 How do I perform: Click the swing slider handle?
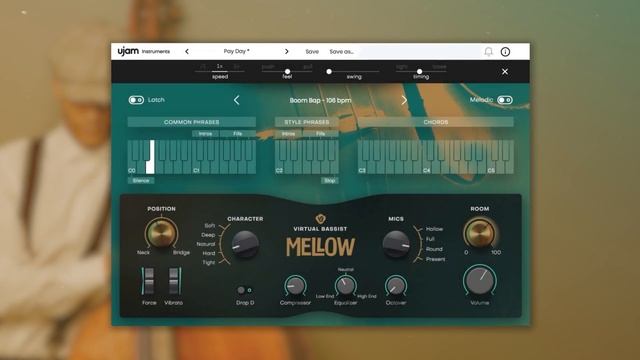(x=329, y=71)
